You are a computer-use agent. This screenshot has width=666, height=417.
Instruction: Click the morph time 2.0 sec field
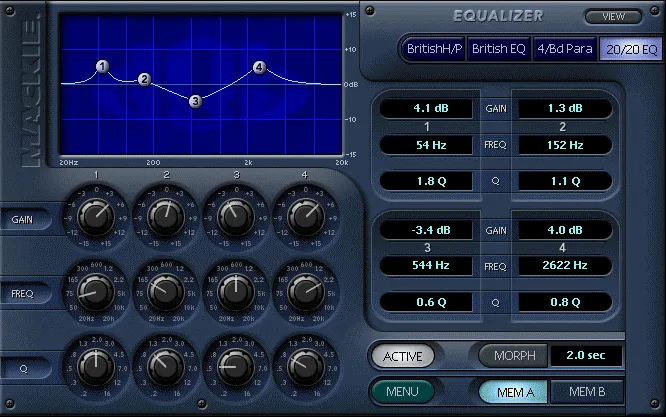pos(586,355)
